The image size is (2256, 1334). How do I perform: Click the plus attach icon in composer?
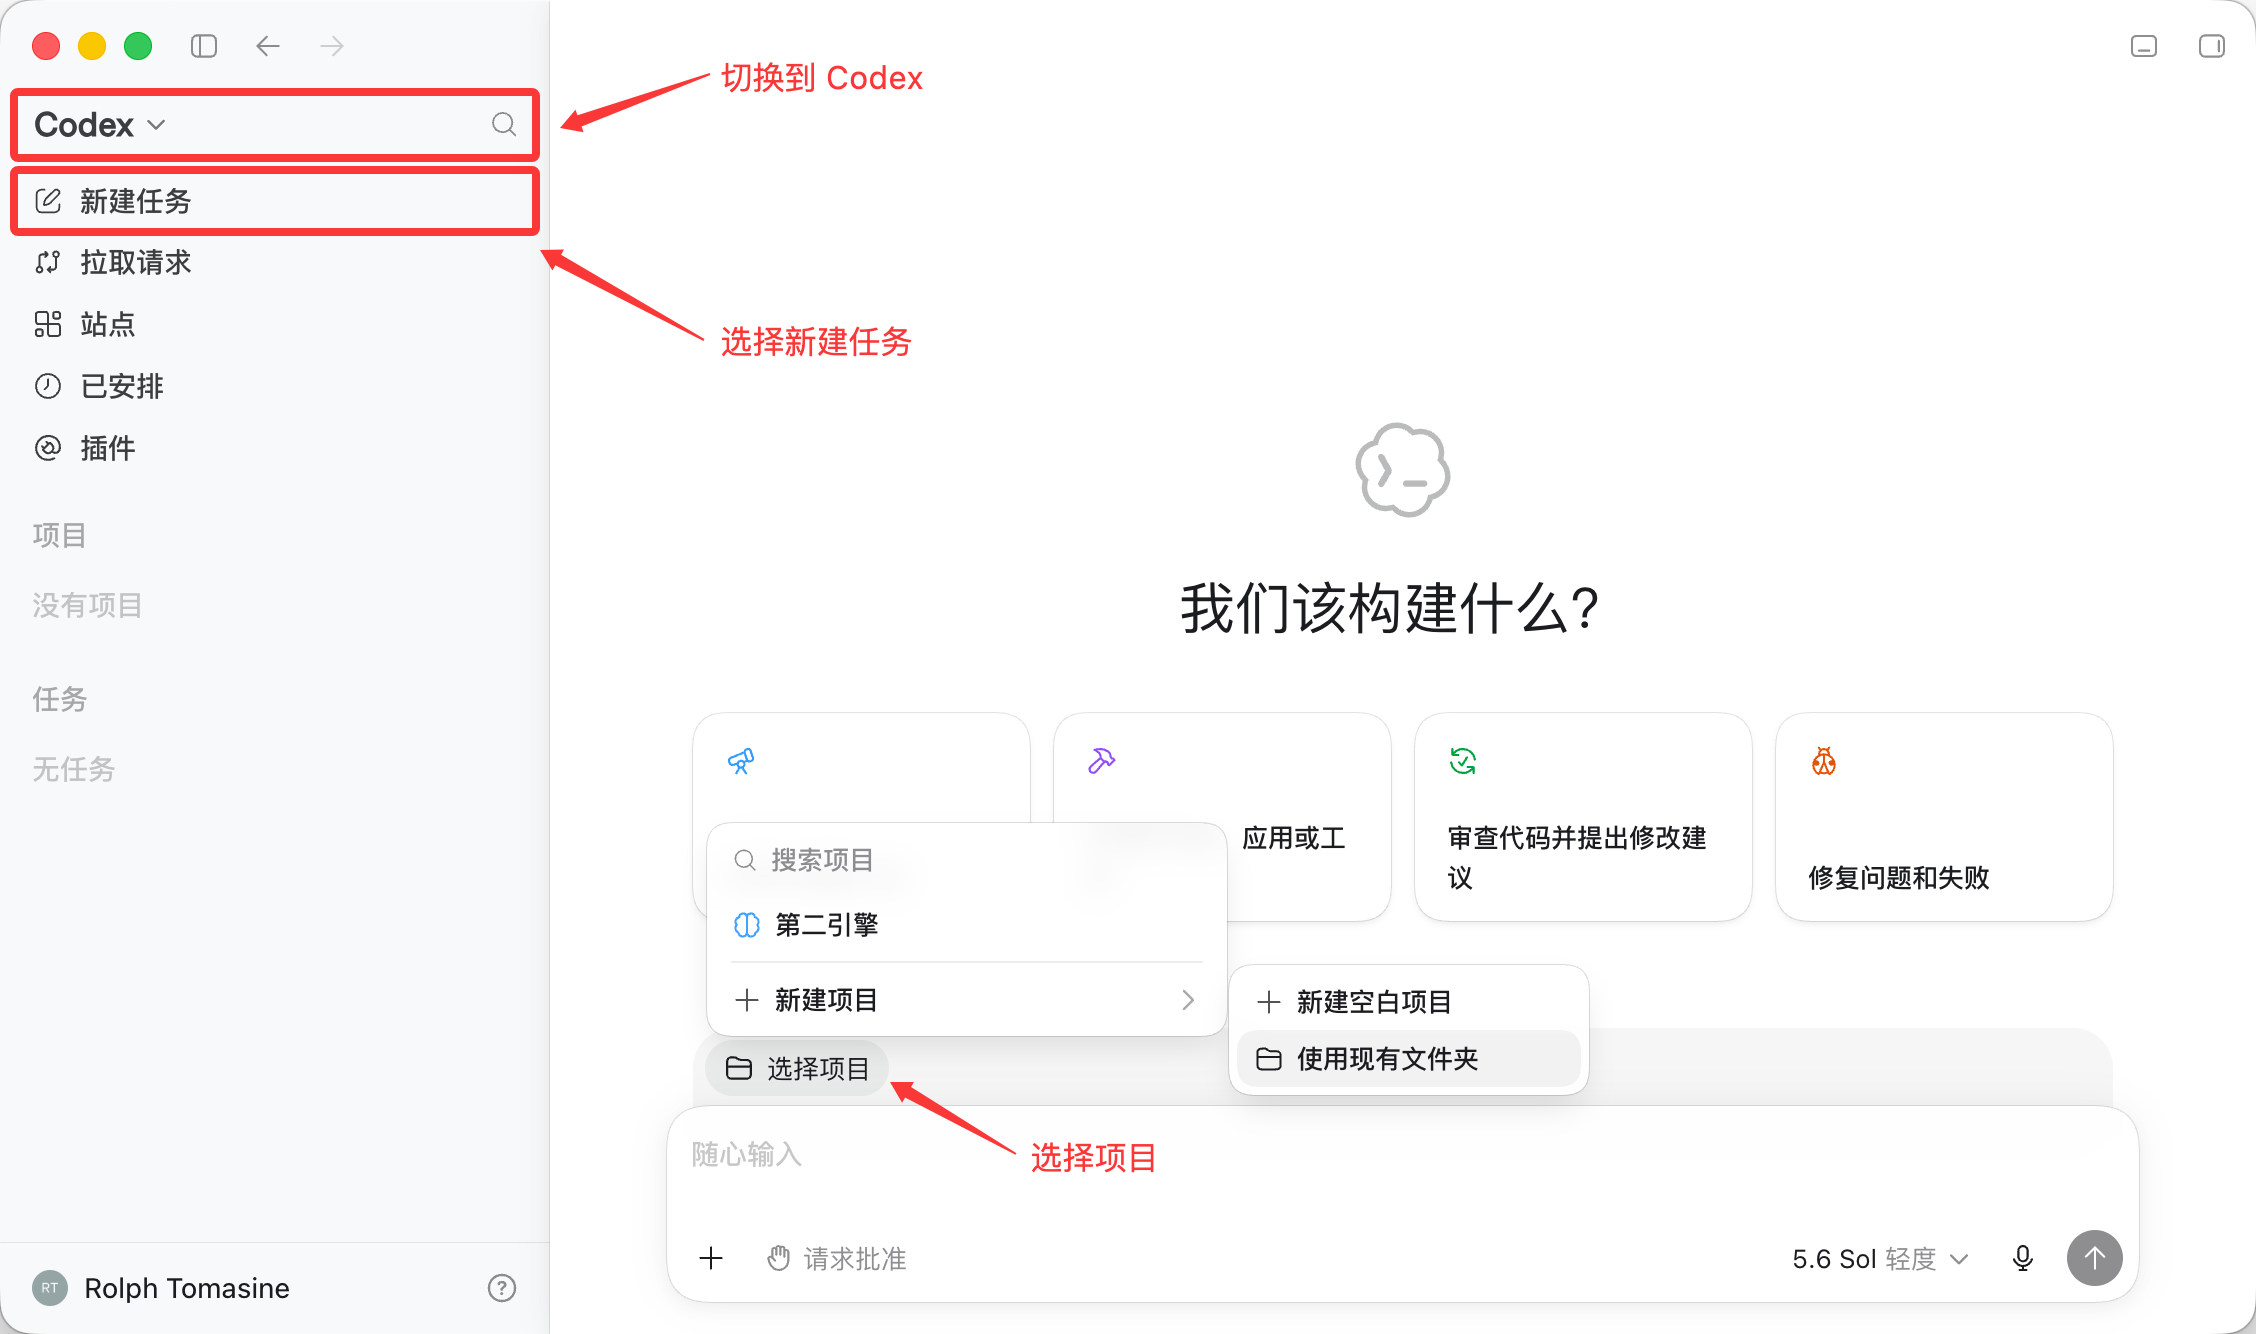coord(711,1258)
